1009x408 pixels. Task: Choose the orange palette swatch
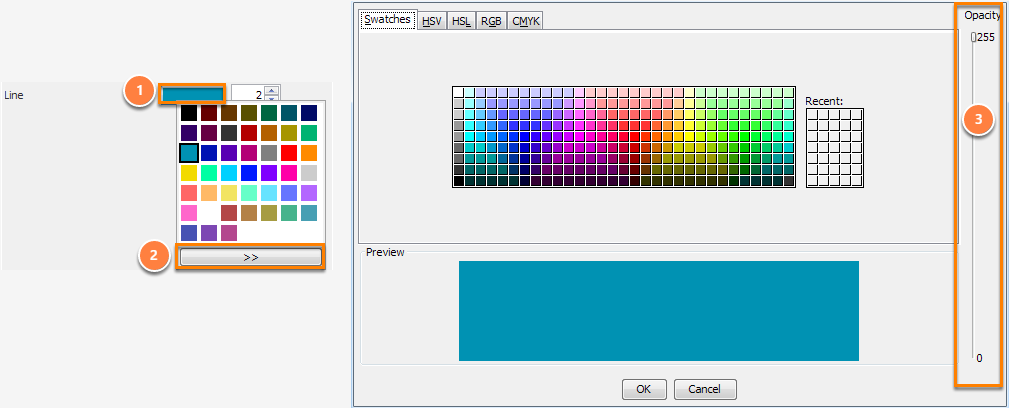(309, 153)
